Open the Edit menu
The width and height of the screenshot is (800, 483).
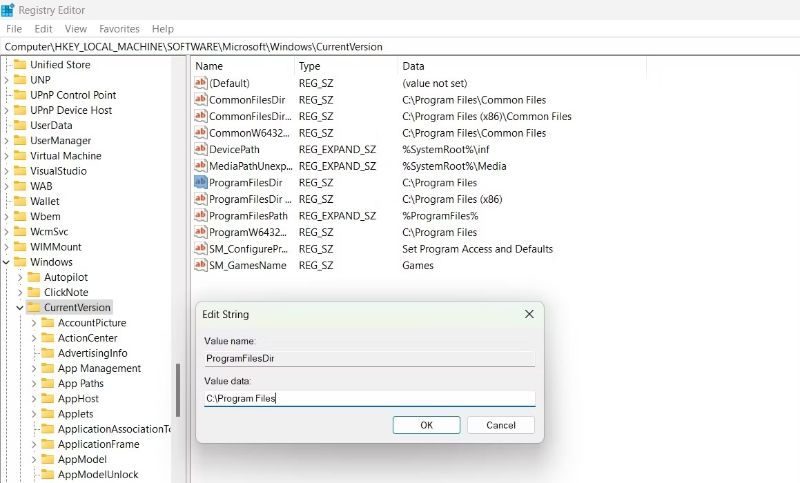[43, 29]
